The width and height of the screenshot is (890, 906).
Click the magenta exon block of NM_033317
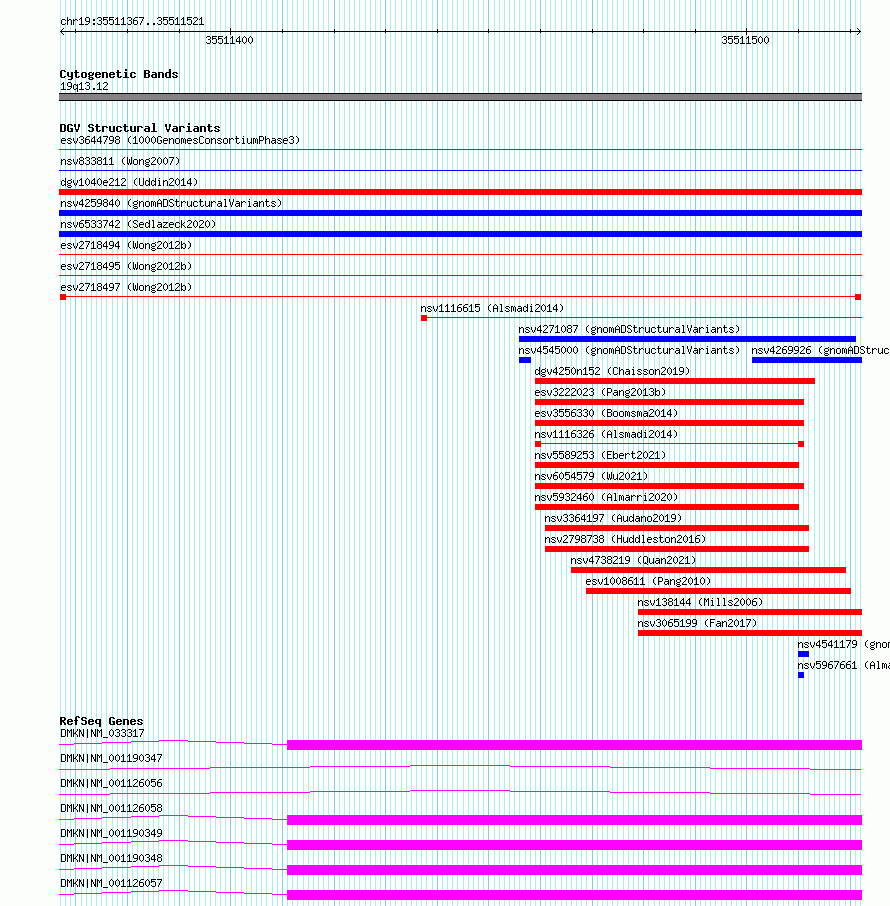(x=574, y=745)
